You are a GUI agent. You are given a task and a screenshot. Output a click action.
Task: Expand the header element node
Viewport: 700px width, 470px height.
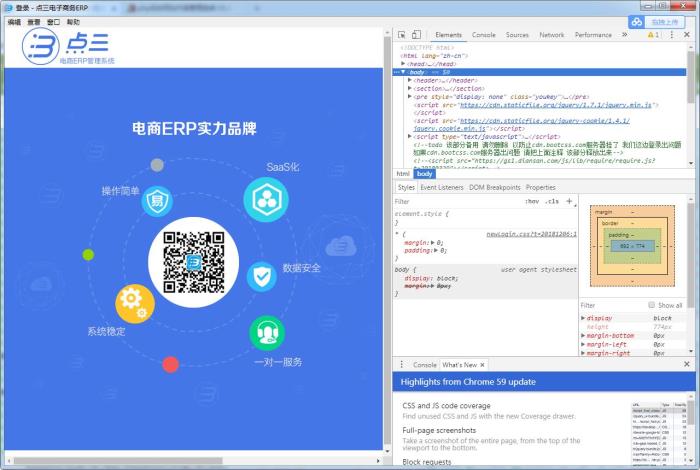point(410,80)
